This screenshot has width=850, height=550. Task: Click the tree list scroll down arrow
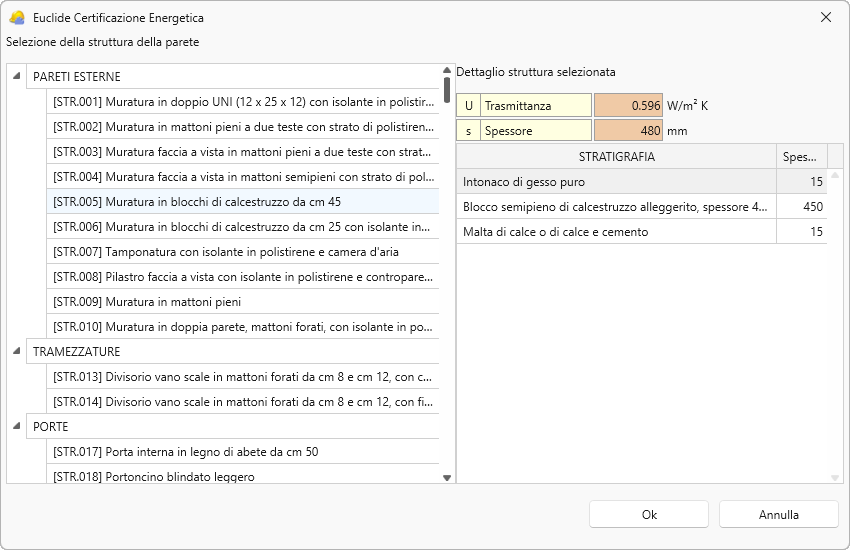(447, 478)
